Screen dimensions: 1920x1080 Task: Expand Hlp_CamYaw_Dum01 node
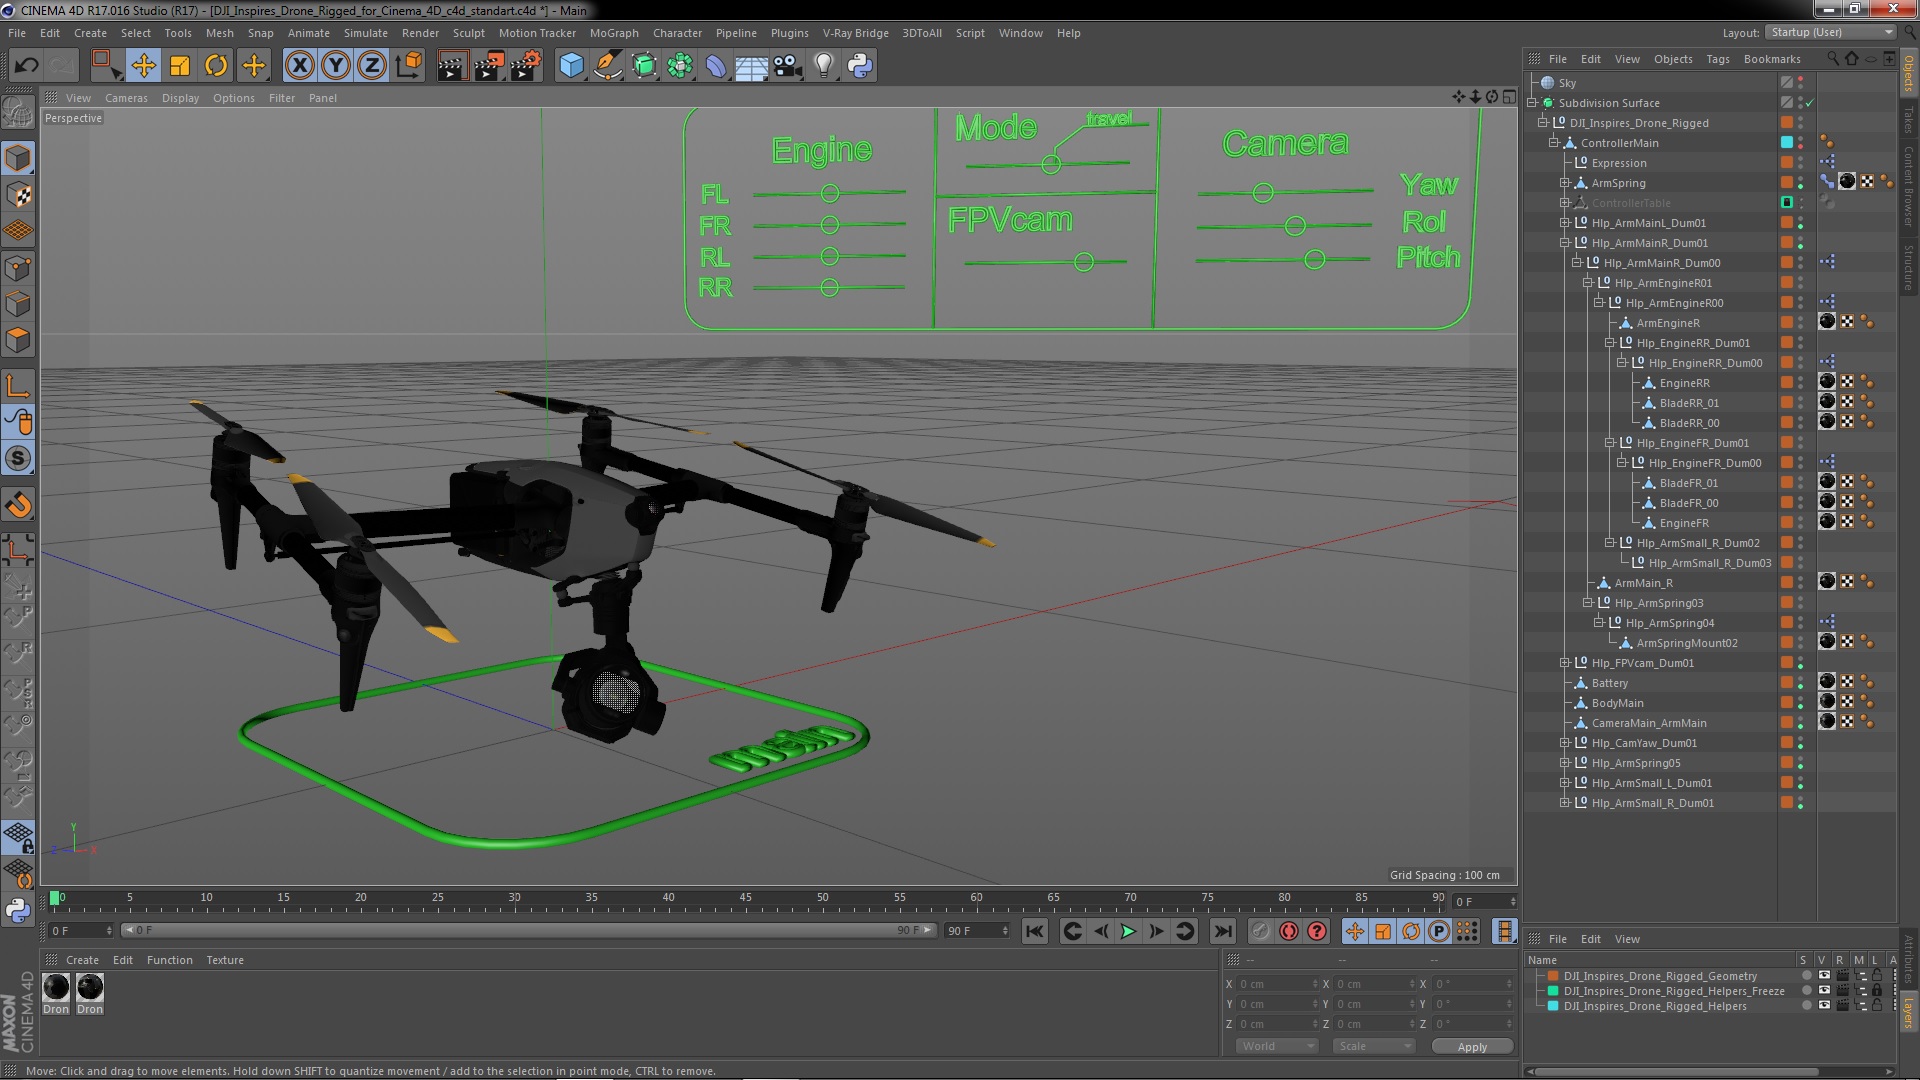pos(1565,743)
